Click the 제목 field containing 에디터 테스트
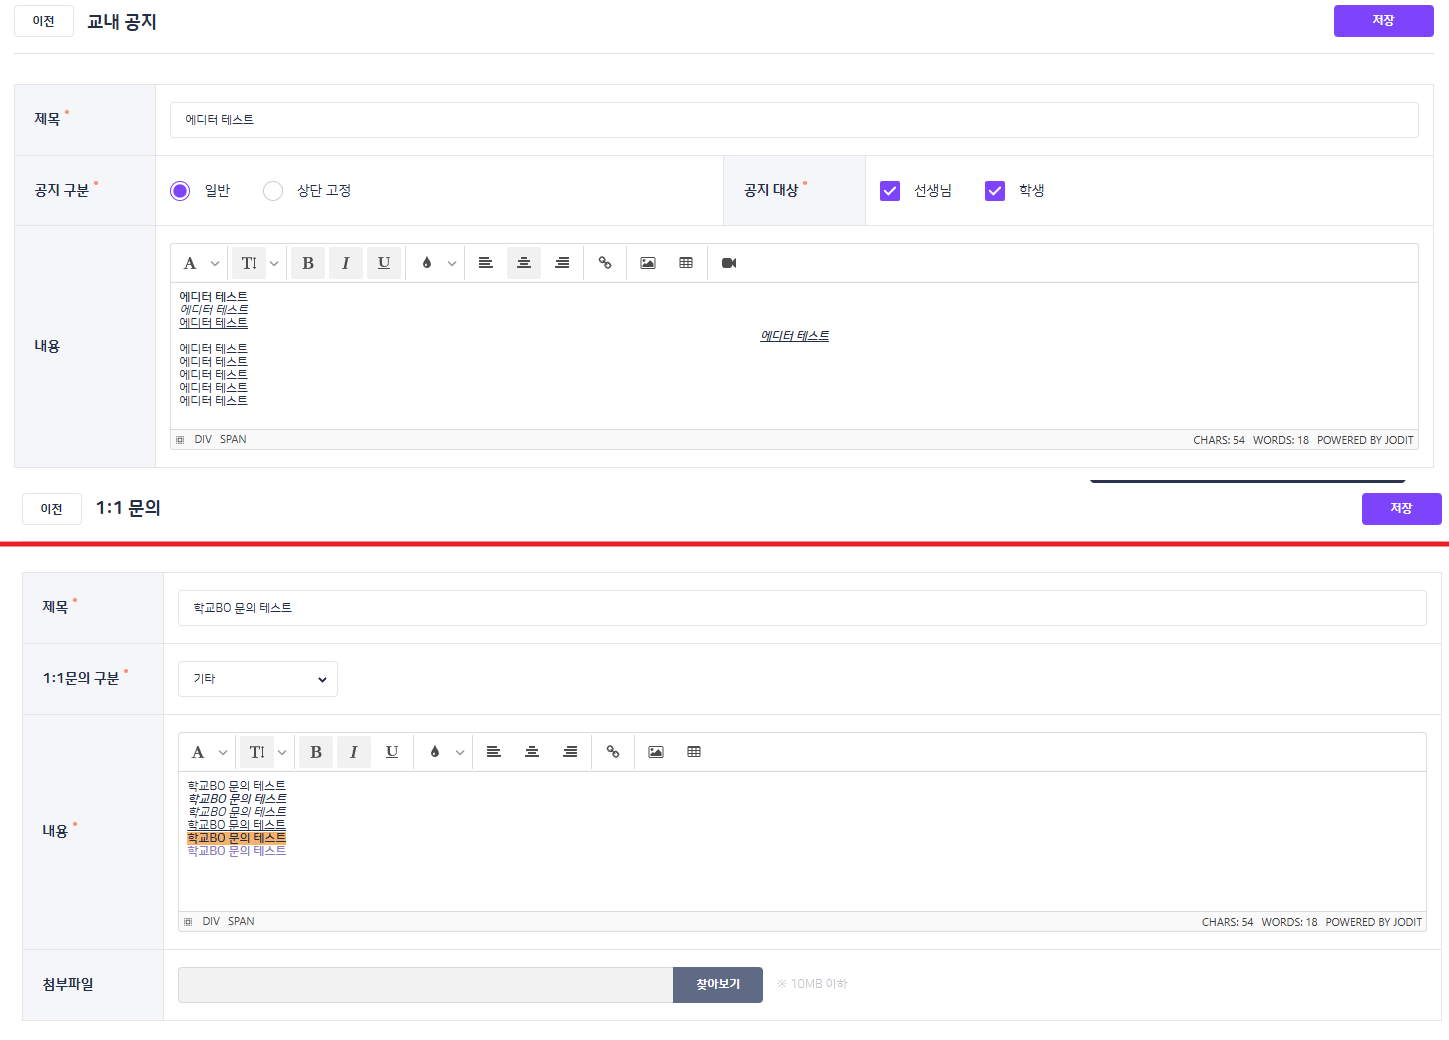This screenshot has height=1040, width=1449. click(x=794, y=120)
